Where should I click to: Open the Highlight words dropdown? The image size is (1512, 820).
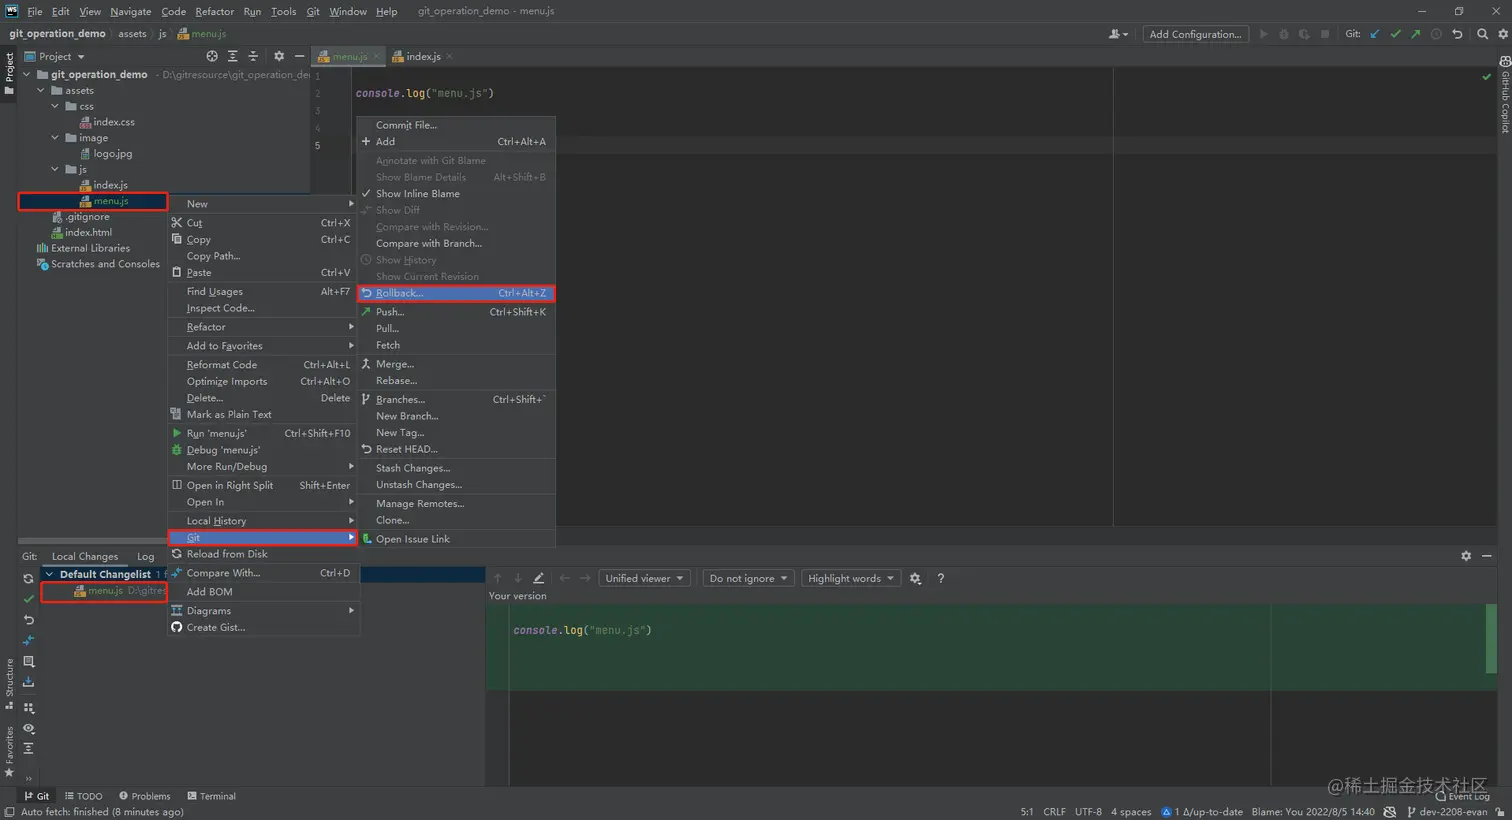click(849, 578)
